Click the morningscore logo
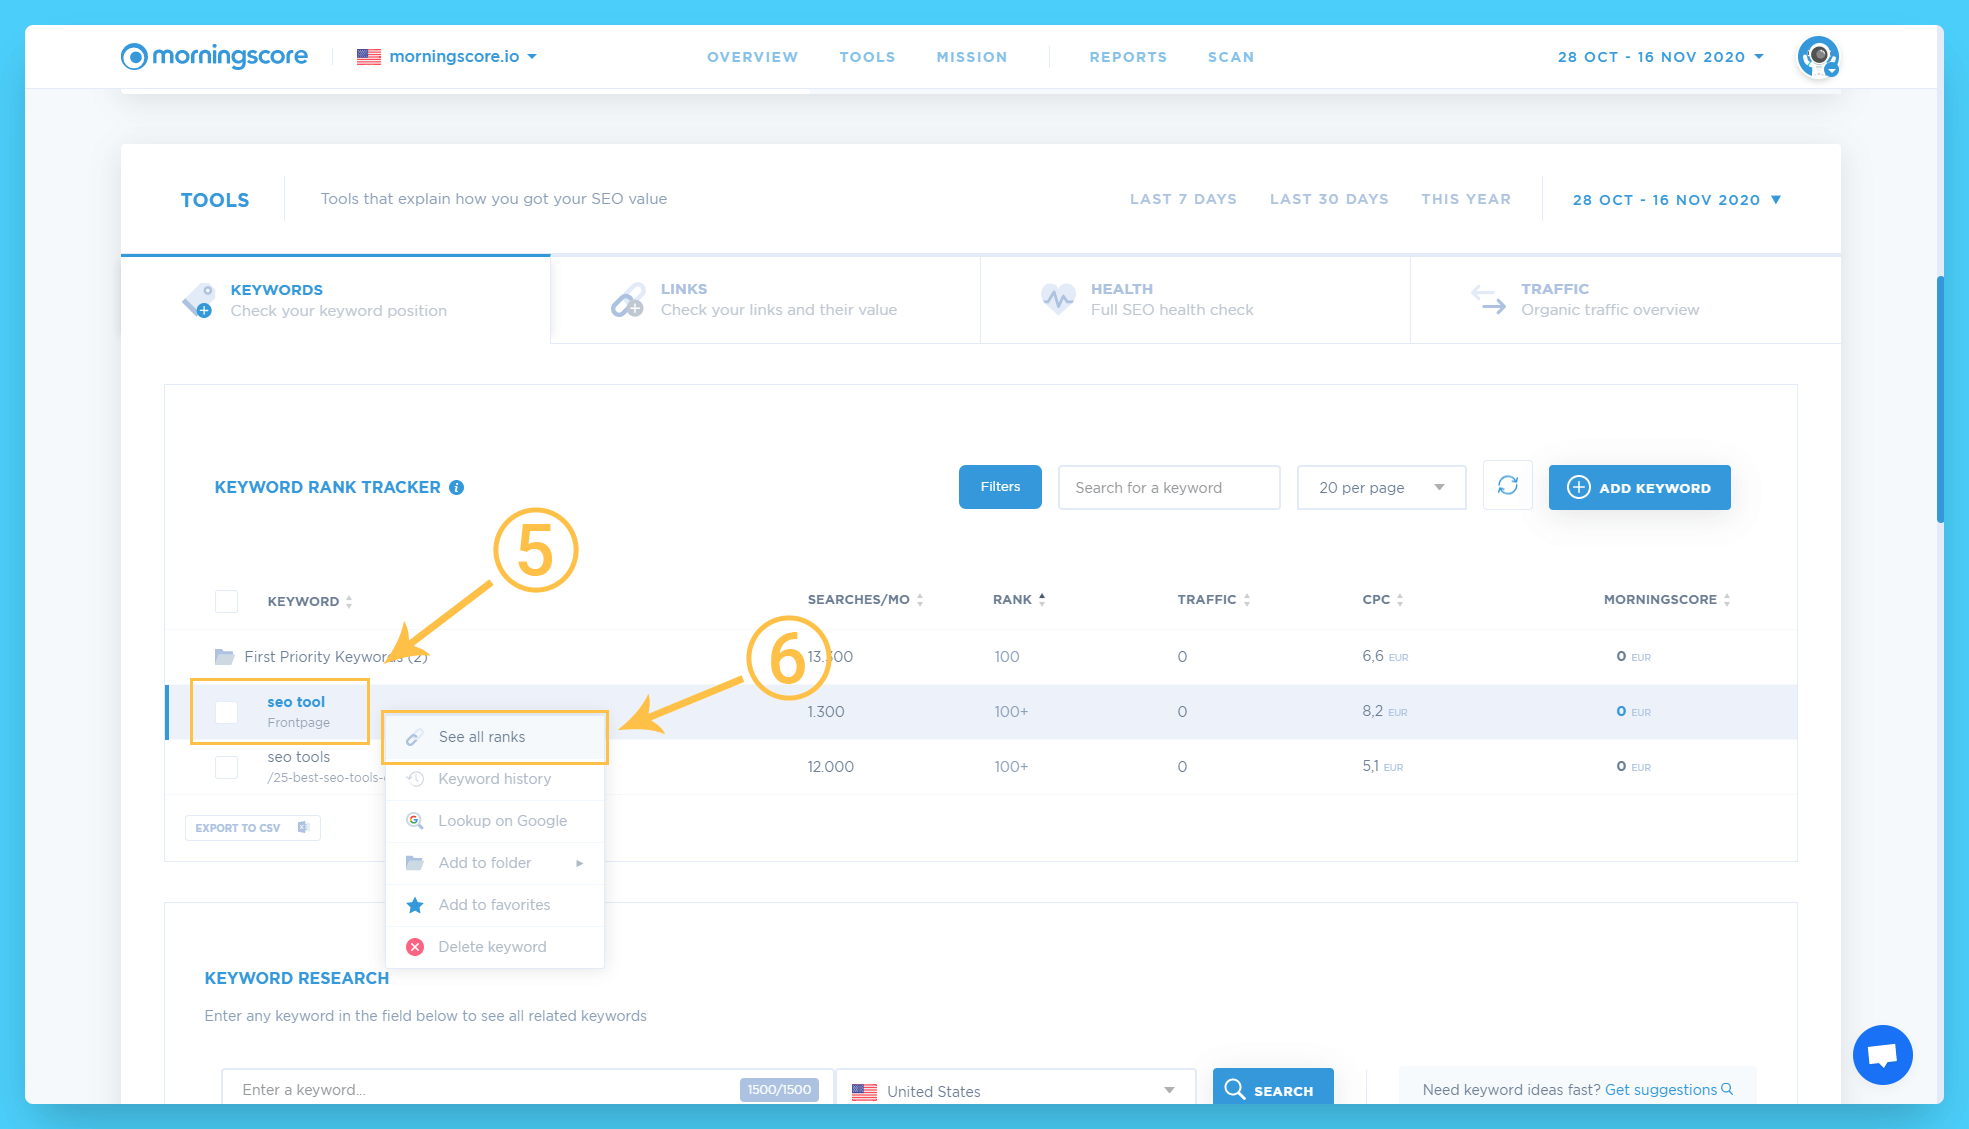Image resolution: width=1969 pixels, height=1129 pixels. pyautogui.click(x=214, y=56)
